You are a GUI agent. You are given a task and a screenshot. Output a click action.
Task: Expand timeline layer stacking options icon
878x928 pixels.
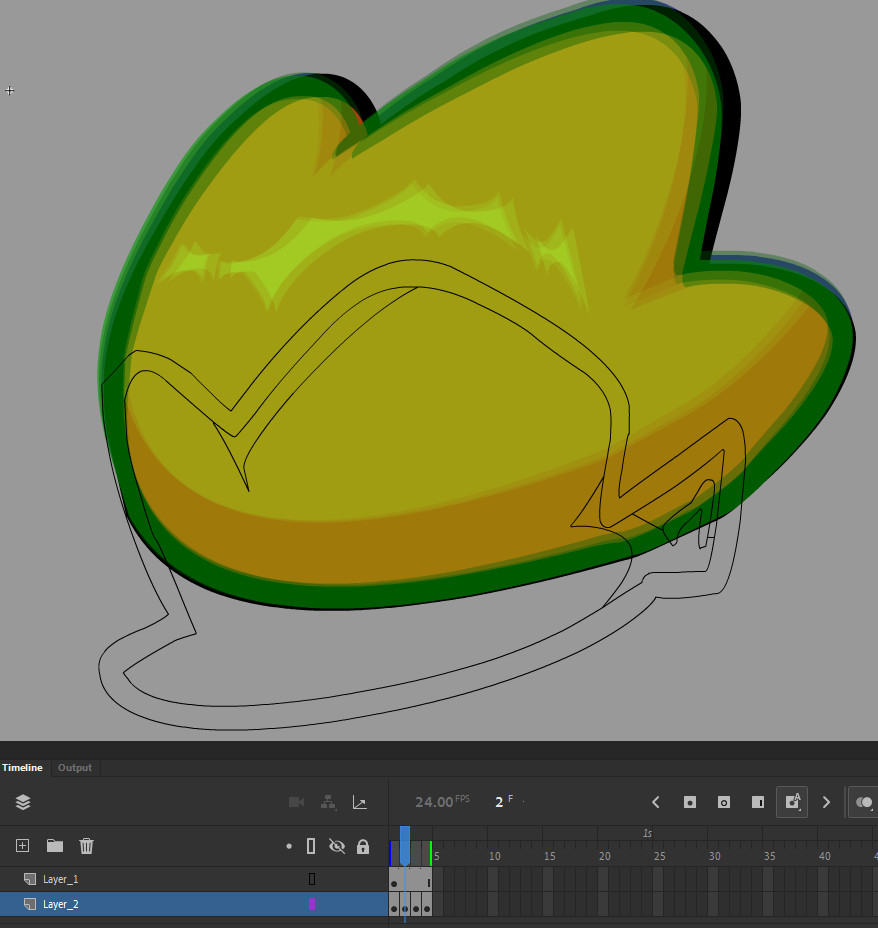click(x=22, y=801)
